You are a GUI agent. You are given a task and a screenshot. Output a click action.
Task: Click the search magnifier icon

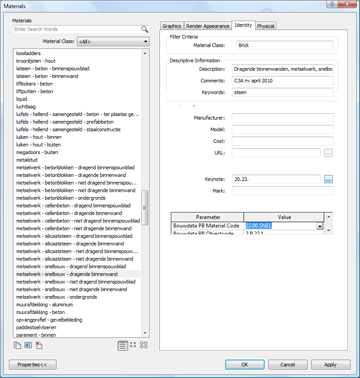pyautogui.click(x=144, y=29)
